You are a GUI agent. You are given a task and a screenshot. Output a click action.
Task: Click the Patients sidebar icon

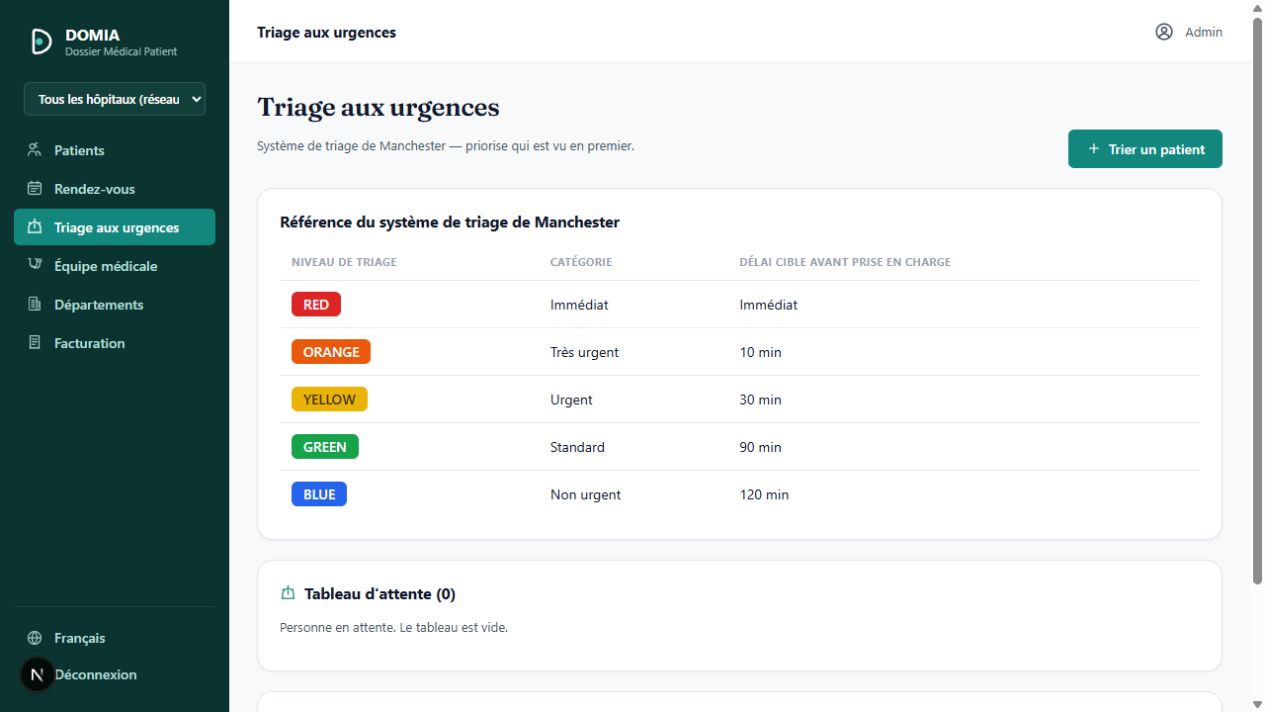[35, 150]
